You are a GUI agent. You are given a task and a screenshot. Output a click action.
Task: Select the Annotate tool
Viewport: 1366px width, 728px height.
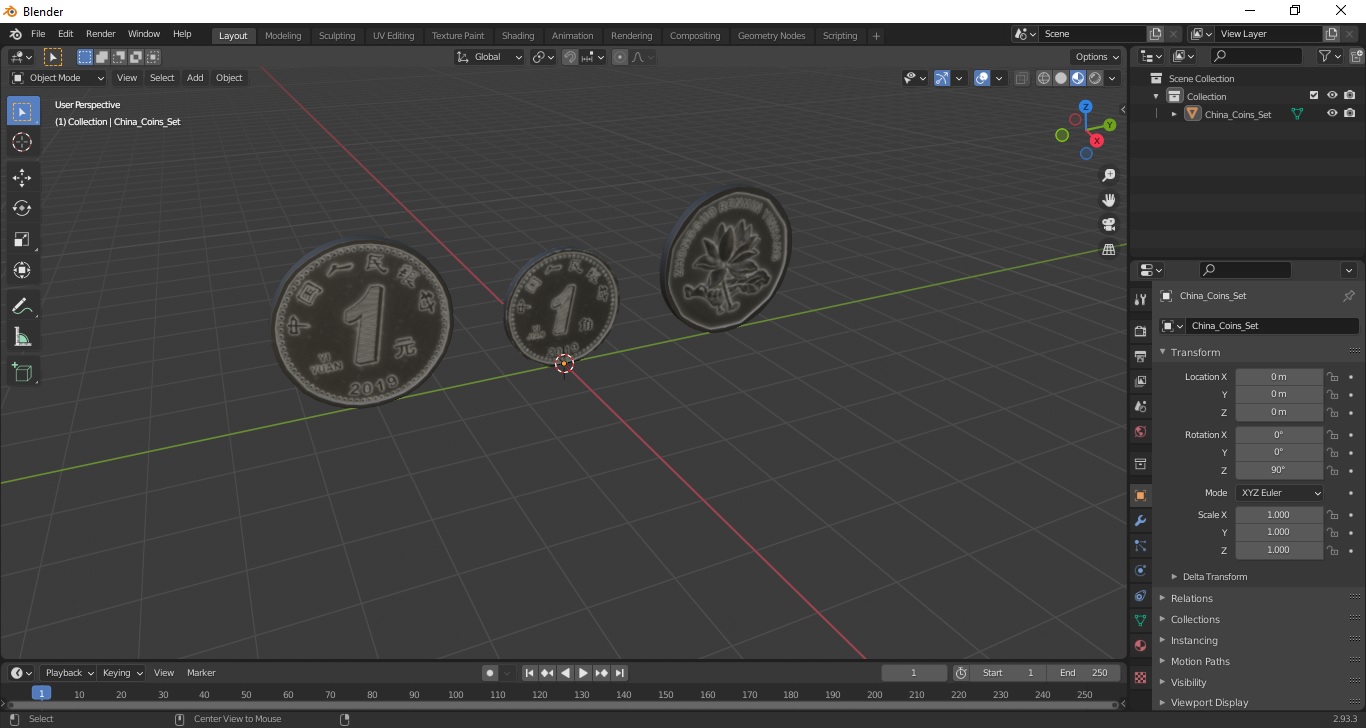[22, 305]
